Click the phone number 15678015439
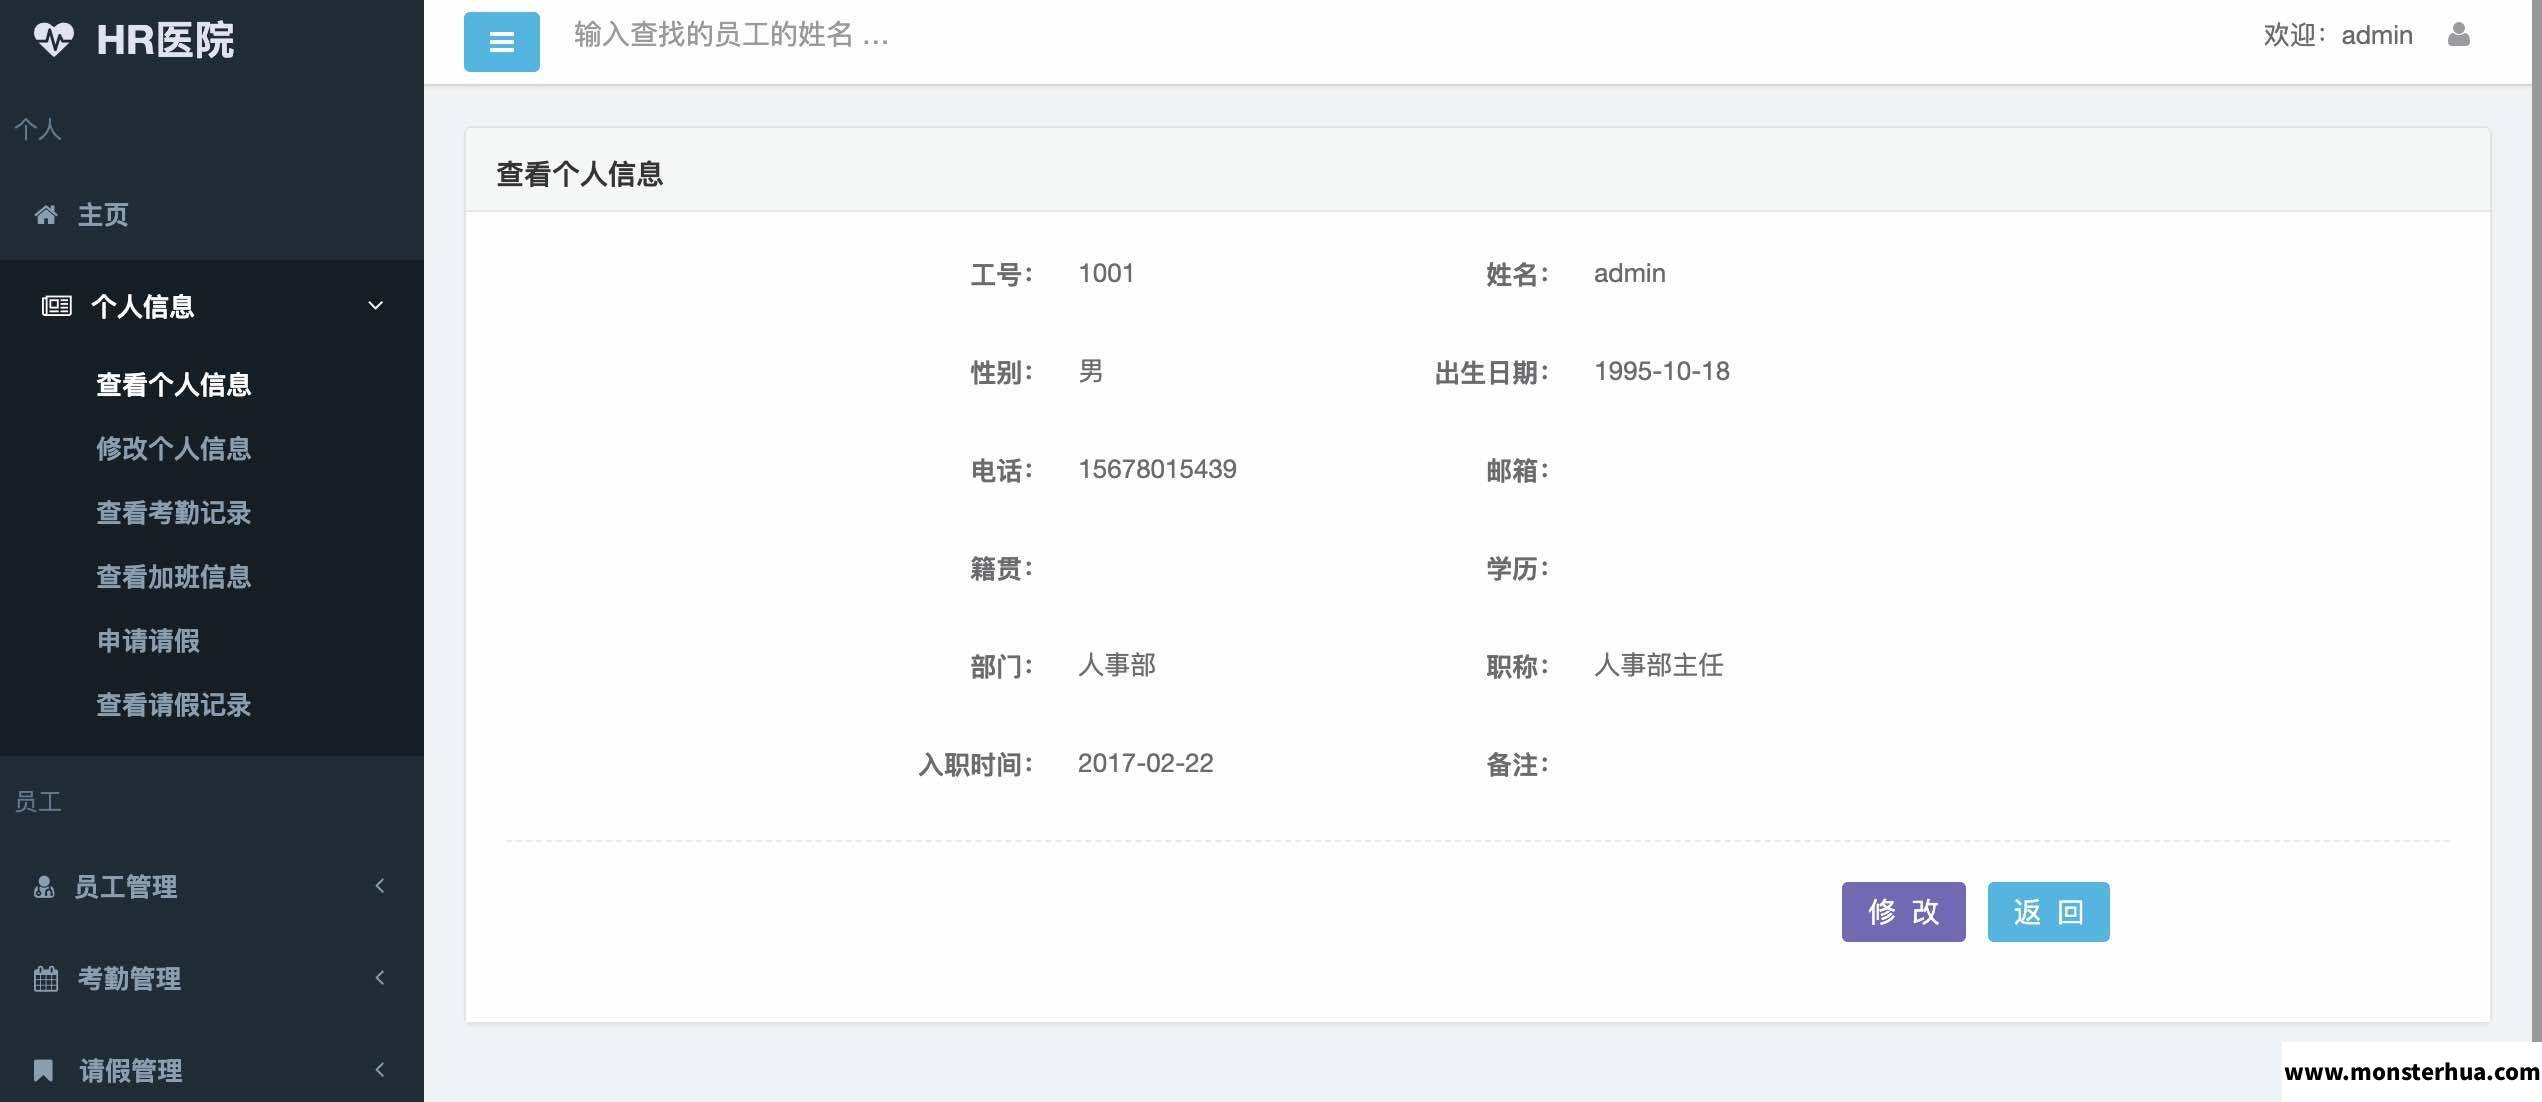2542x1102 pixels. (1157, 470)
